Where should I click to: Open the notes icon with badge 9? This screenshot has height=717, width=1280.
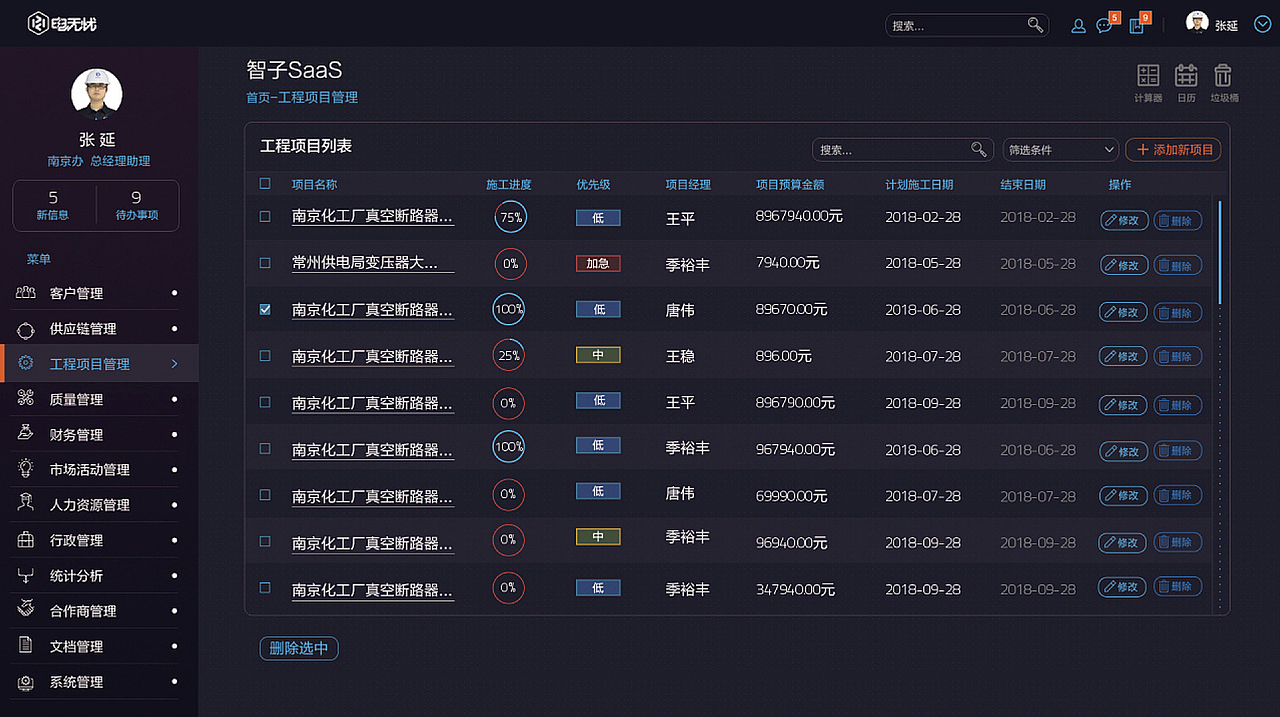tap(1136, 26)
